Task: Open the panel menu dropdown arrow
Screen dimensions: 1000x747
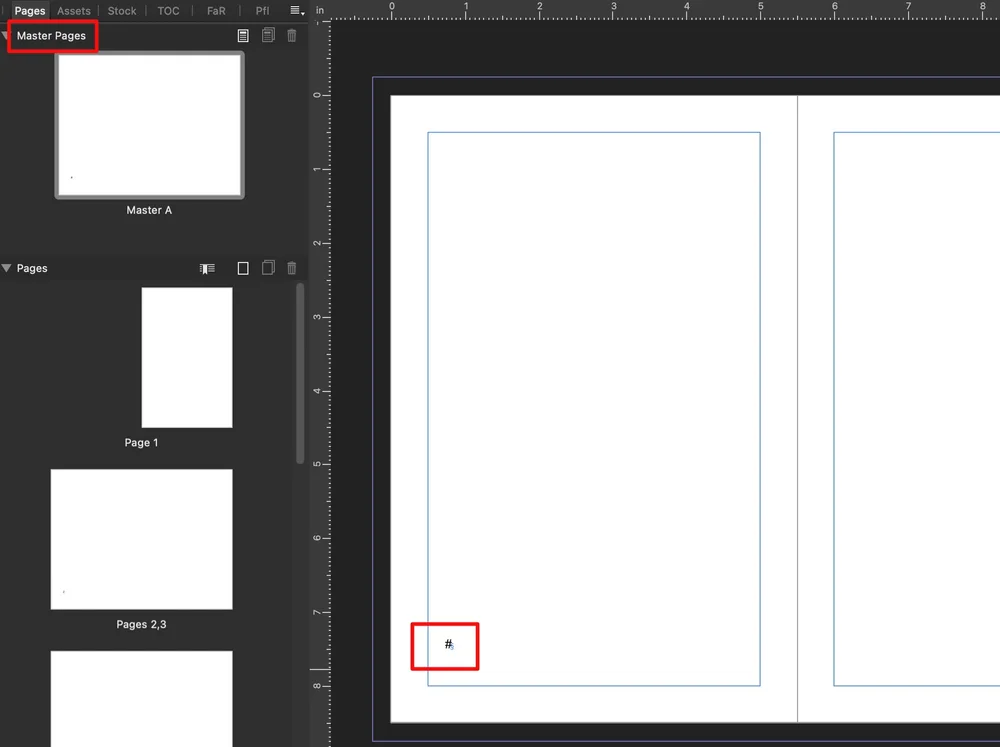Action: point(302,13)
